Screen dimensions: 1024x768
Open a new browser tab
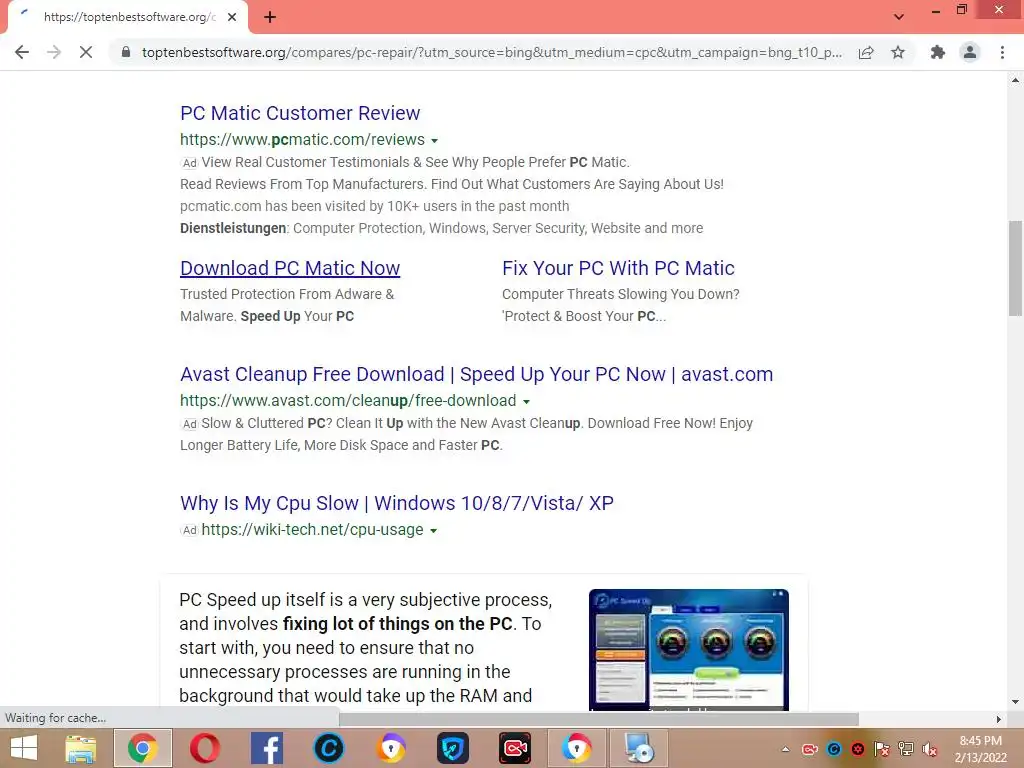click(270, 17)
